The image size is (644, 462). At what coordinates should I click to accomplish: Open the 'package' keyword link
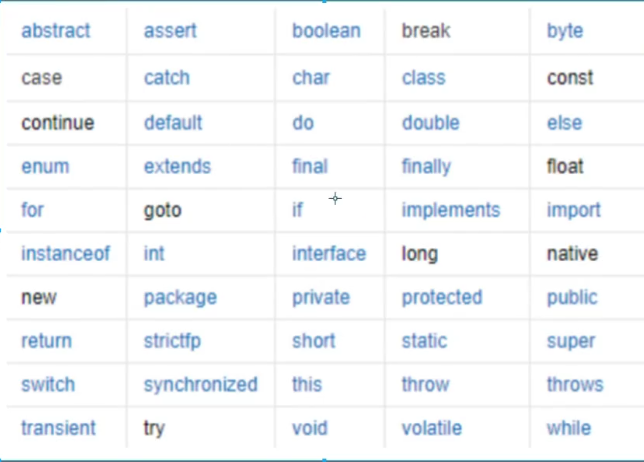(x=180, y=298)
